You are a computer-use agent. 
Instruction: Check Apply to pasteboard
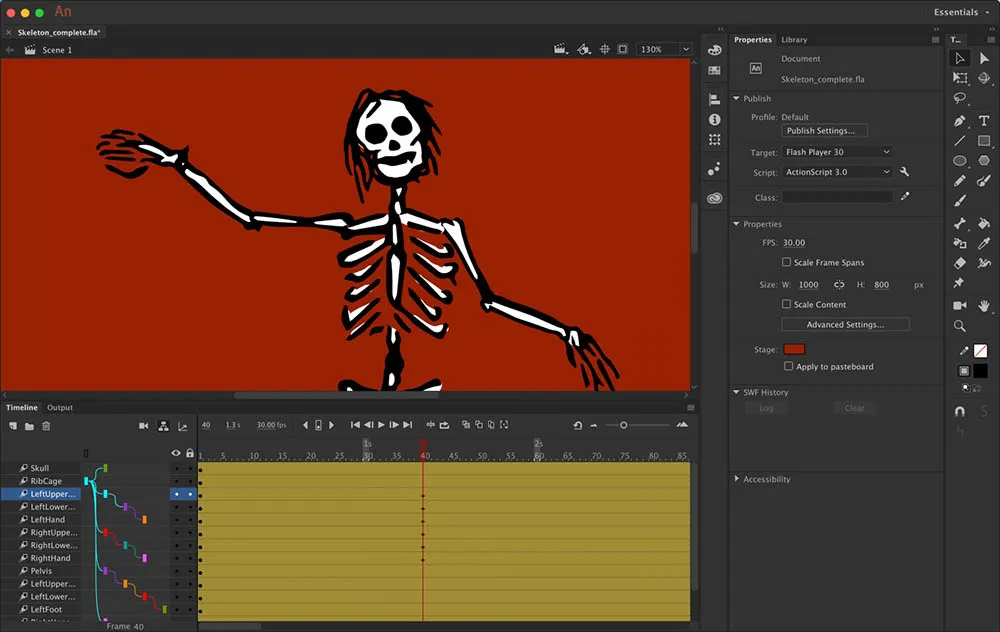786,366
